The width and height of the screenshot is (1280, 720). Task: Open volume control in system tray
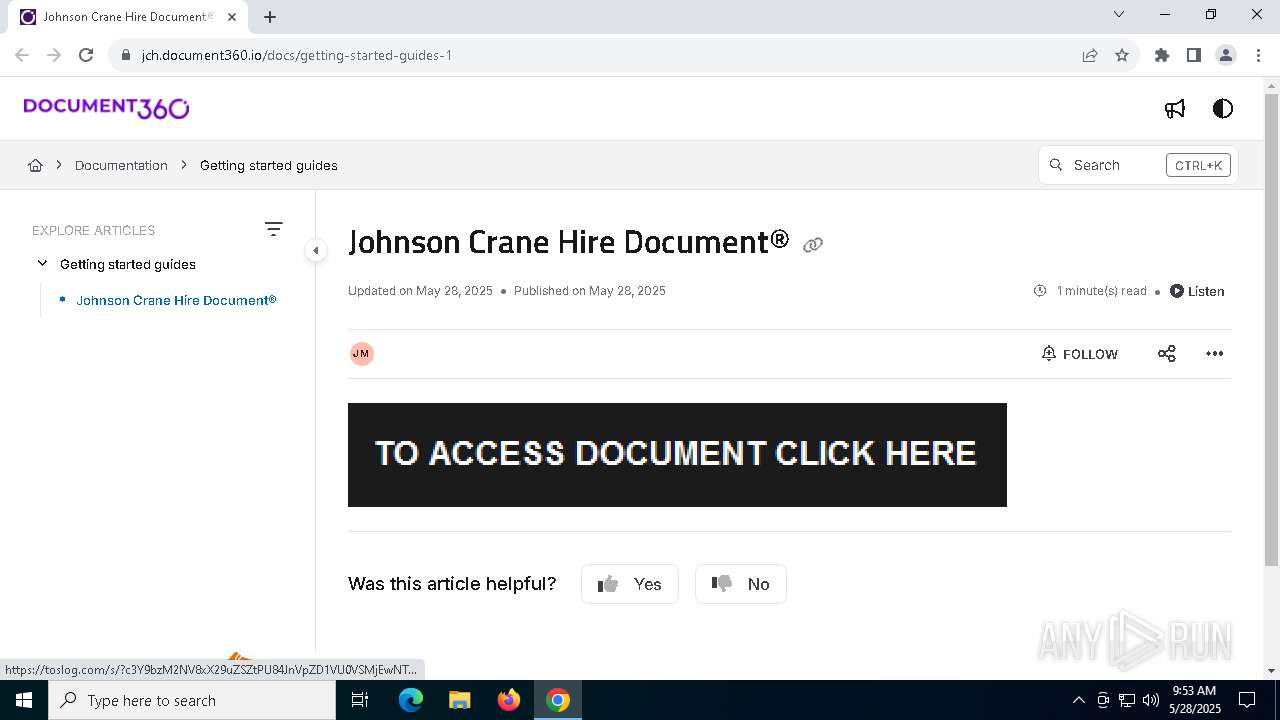click(x=1151, y=700)
